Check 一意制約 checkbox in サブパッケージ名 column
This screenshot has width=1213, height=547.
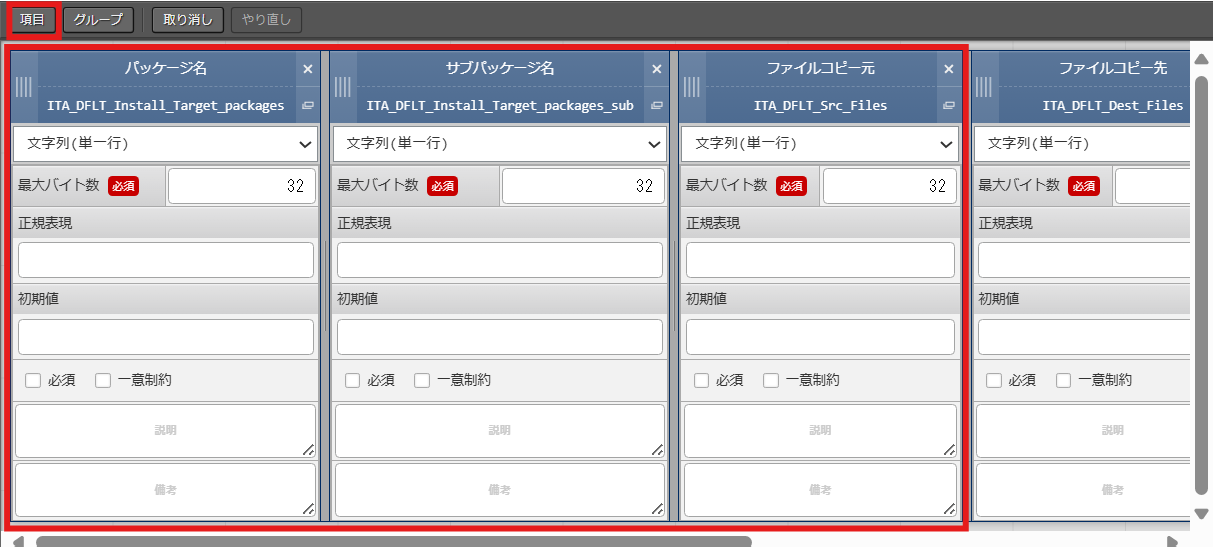422,380
